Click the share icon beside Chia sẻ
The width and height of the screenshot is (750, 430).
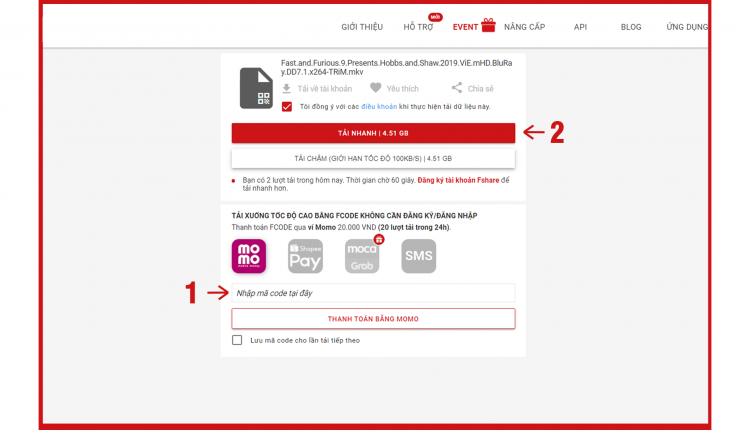pyautogui.click(x=457, y=88)
